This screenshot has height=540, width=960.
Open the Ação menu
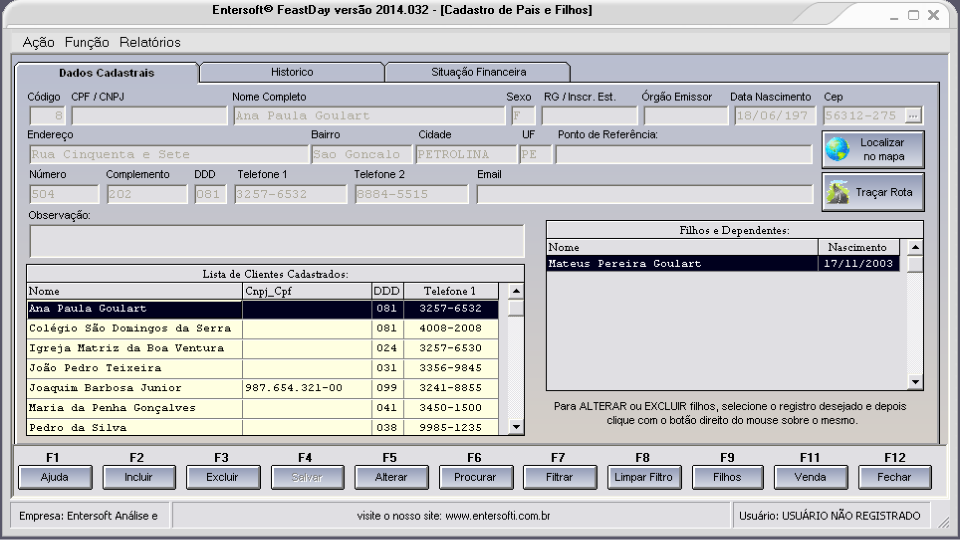(x=39, y=42)
